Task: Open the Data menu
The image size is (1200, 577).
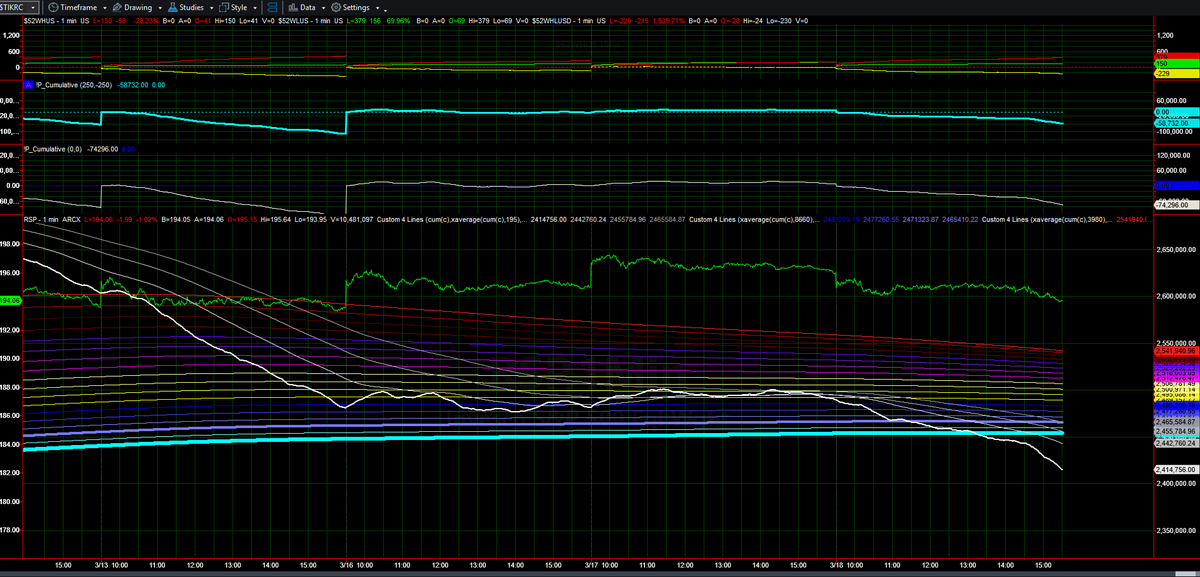Action: 308,7
